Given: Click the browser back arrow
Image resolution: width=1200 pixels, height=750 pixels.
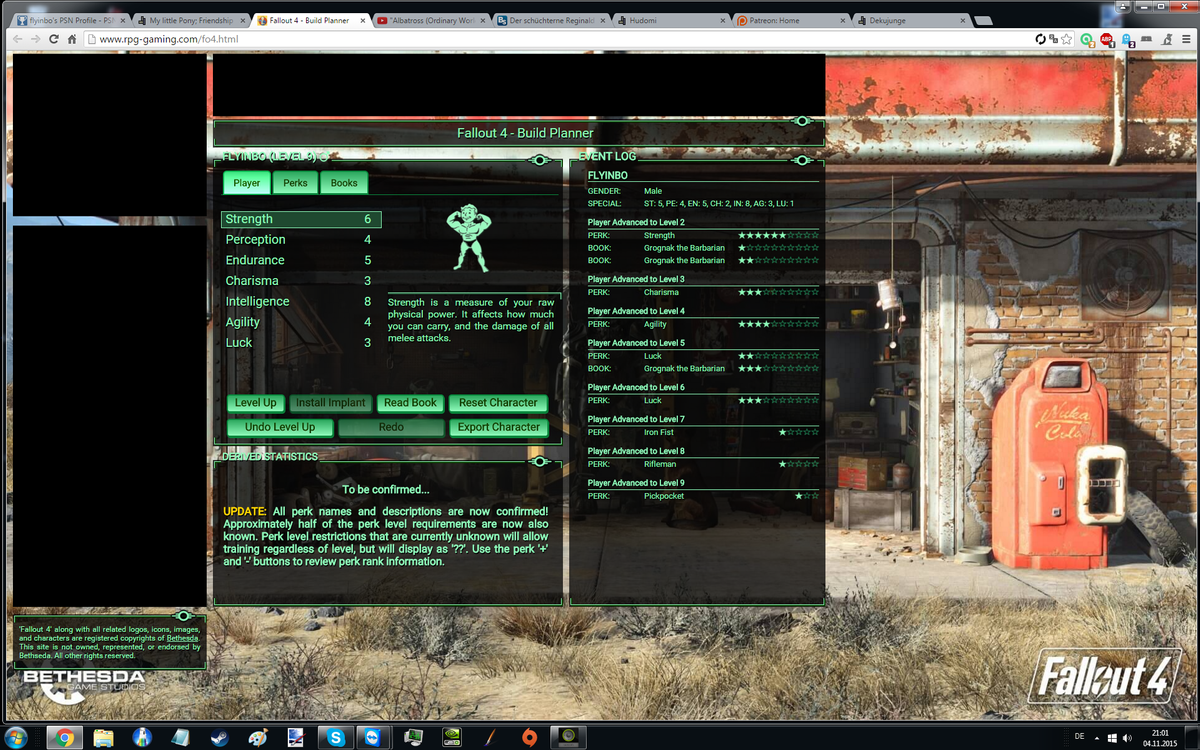Looking at the screenshot, I should [19, 39].
